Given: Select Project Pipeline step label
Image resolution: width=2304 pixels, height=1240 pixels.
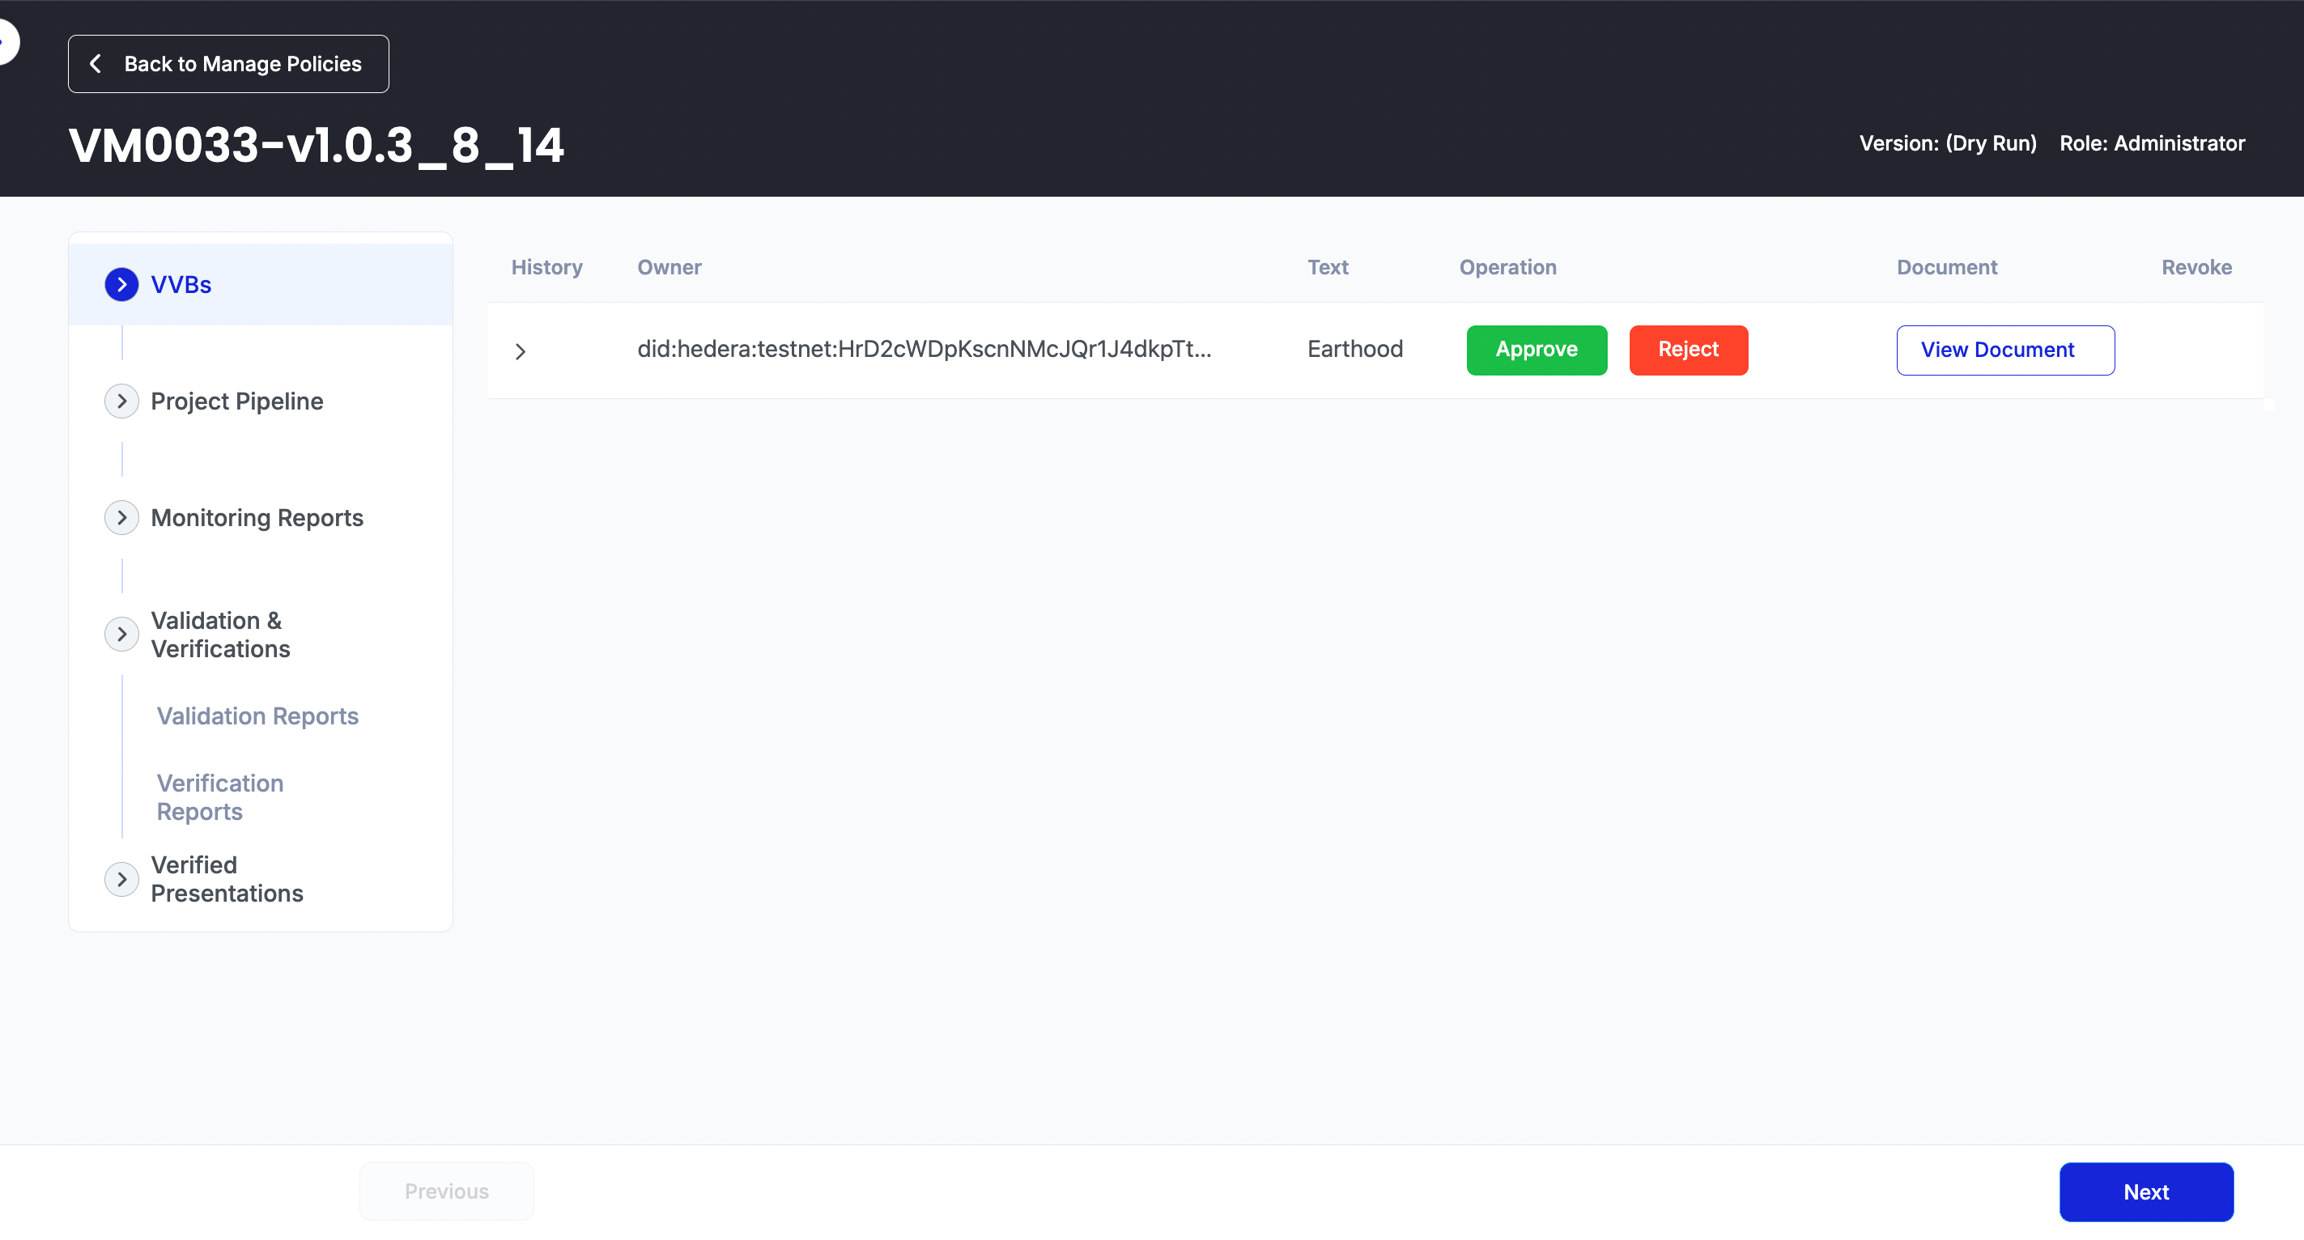Looking at the screenshot, I should [237, 401].
